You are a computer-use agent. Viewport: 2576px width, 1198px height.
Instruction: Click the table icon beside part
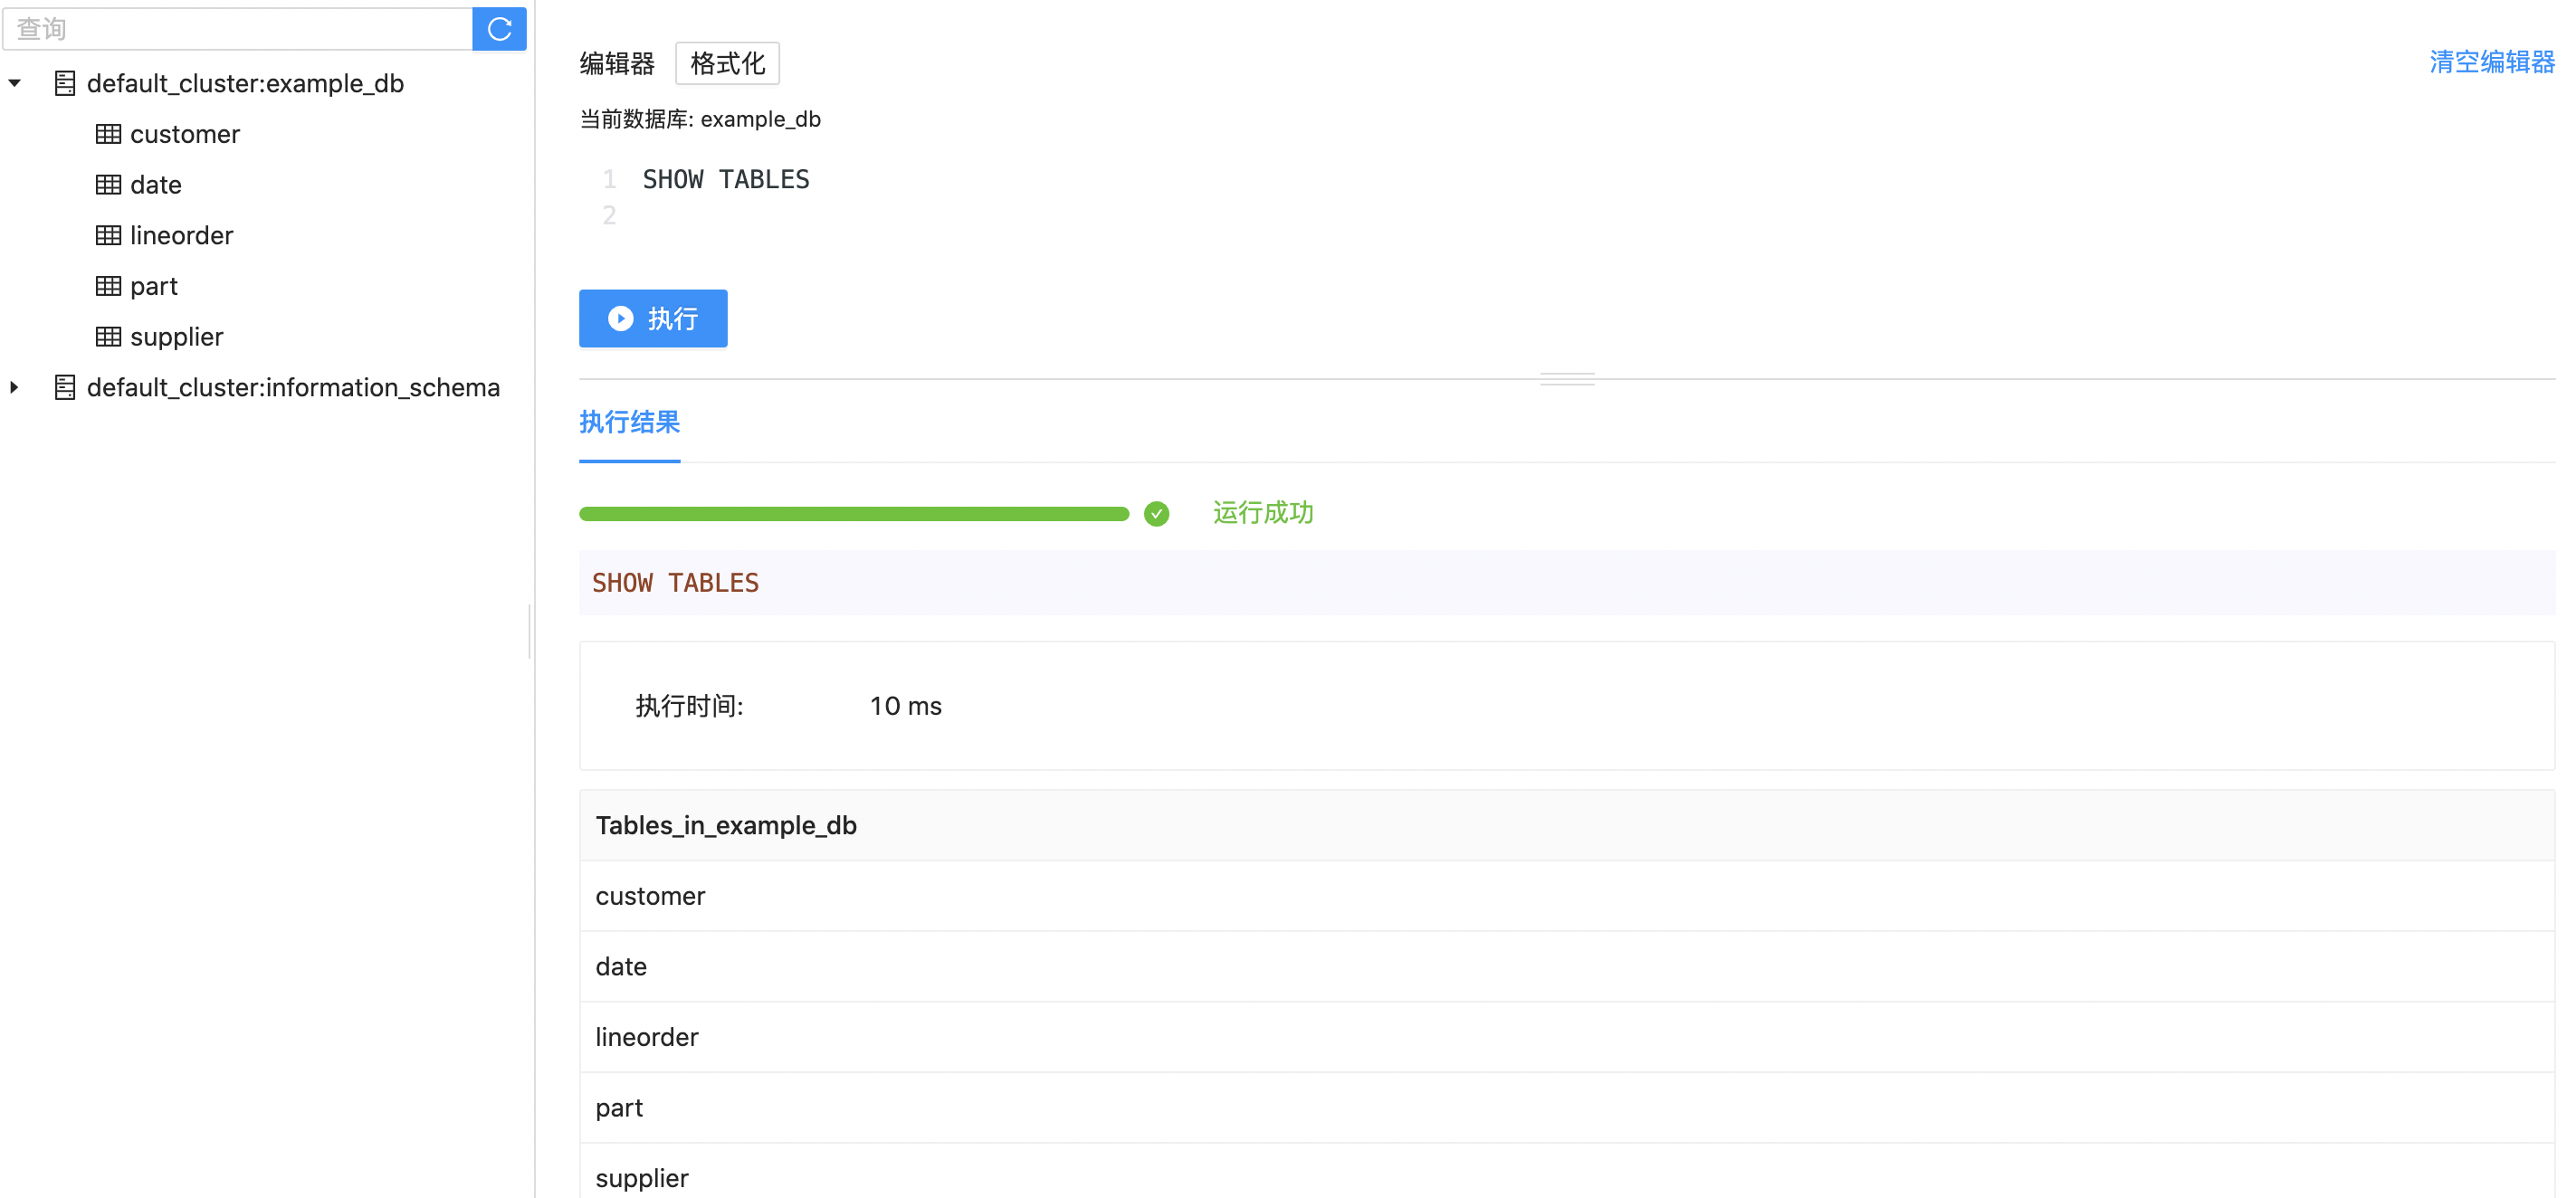tap(108, 286)
